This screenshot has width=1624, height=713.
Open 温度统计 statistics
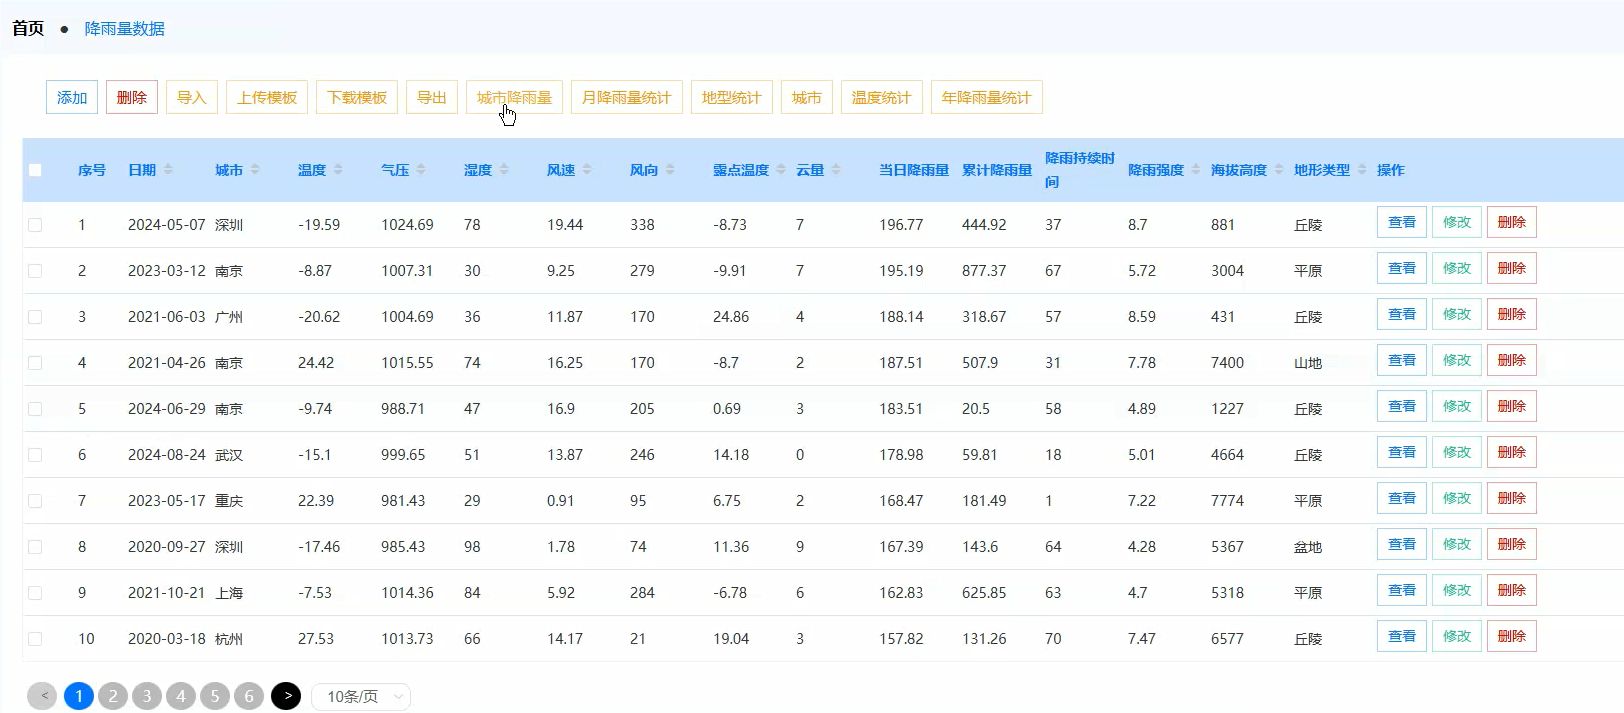click(x=881, y=97)
